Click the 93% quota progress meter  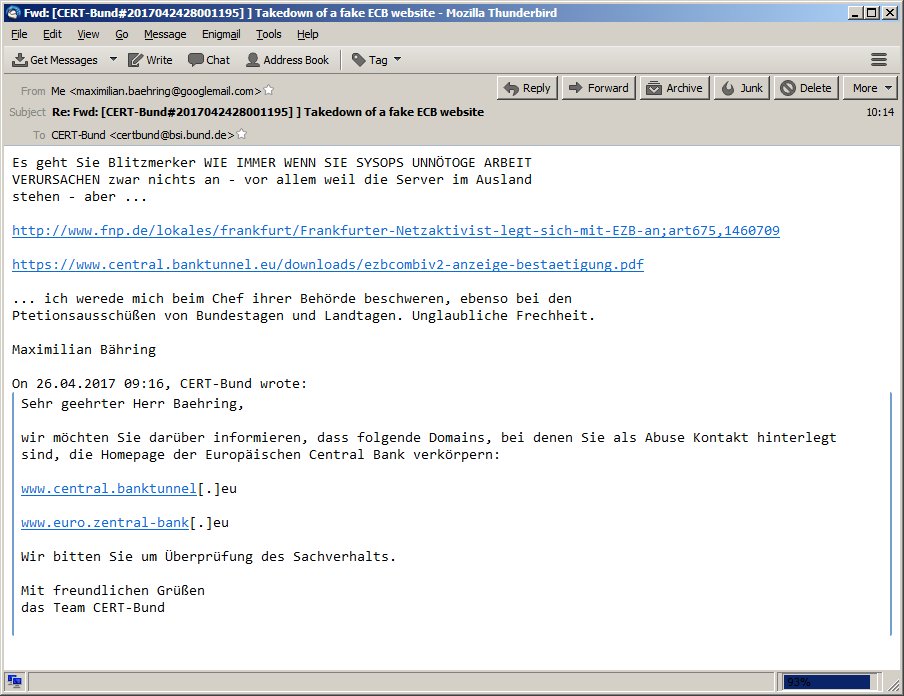point(826,682)
